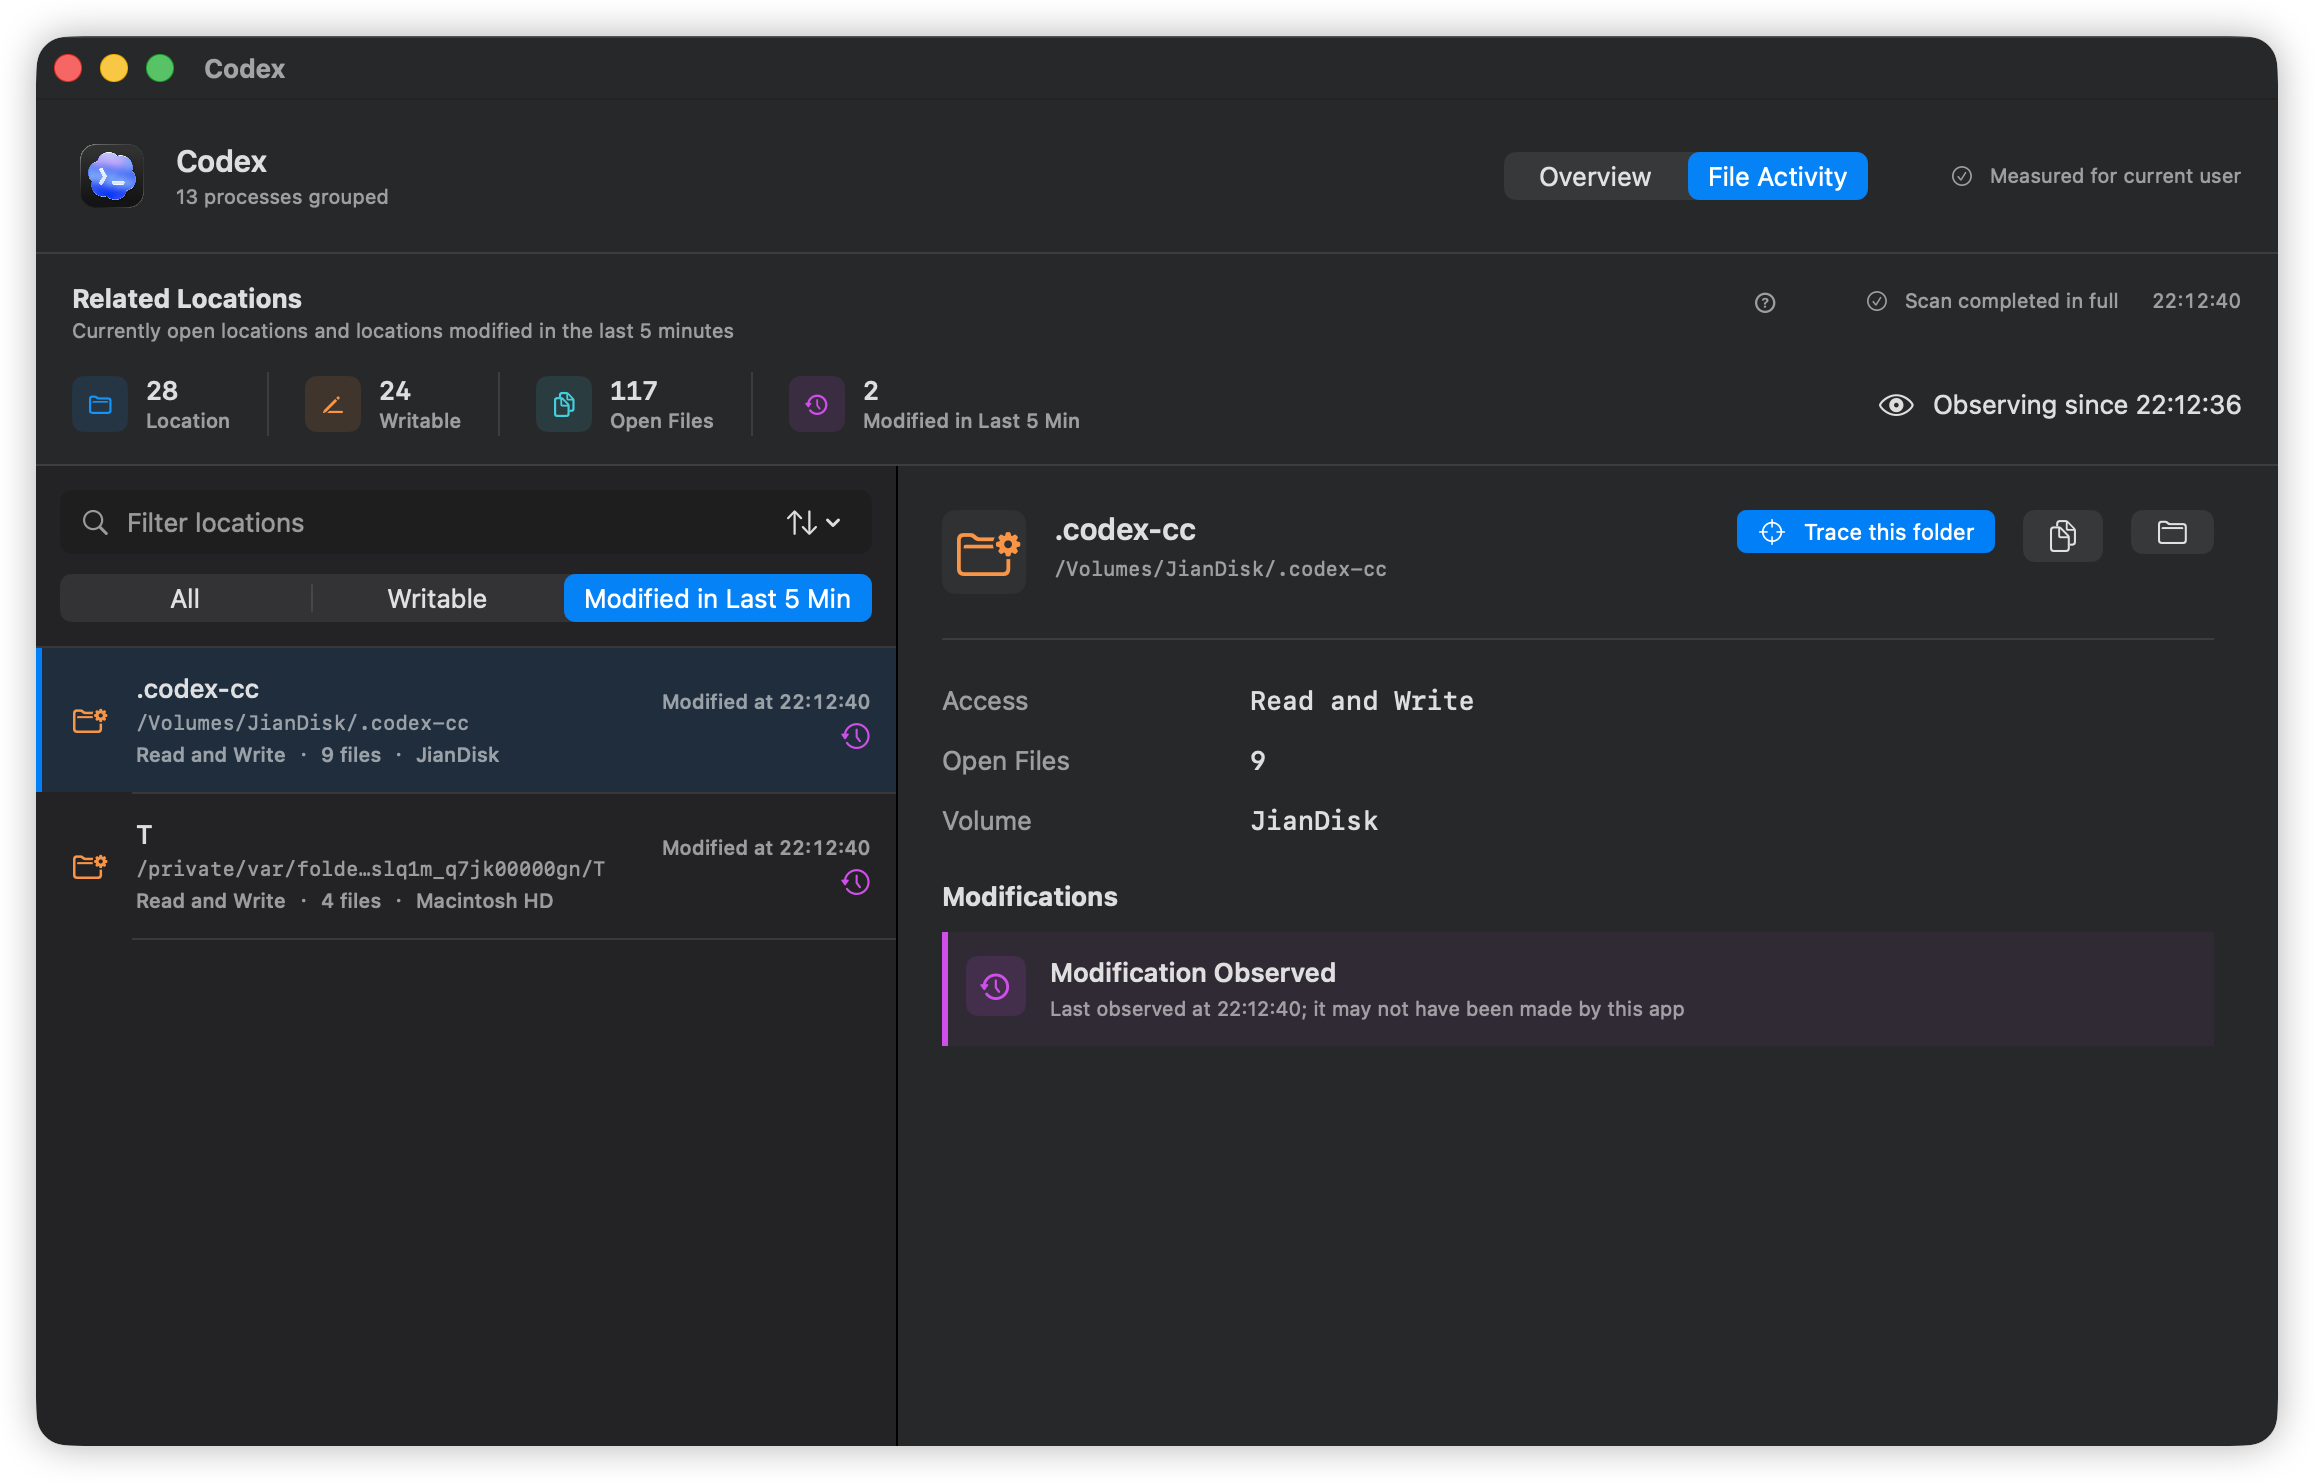
Task: Toggle the Observing eye icon
Action: click(x=1895, y=405)
